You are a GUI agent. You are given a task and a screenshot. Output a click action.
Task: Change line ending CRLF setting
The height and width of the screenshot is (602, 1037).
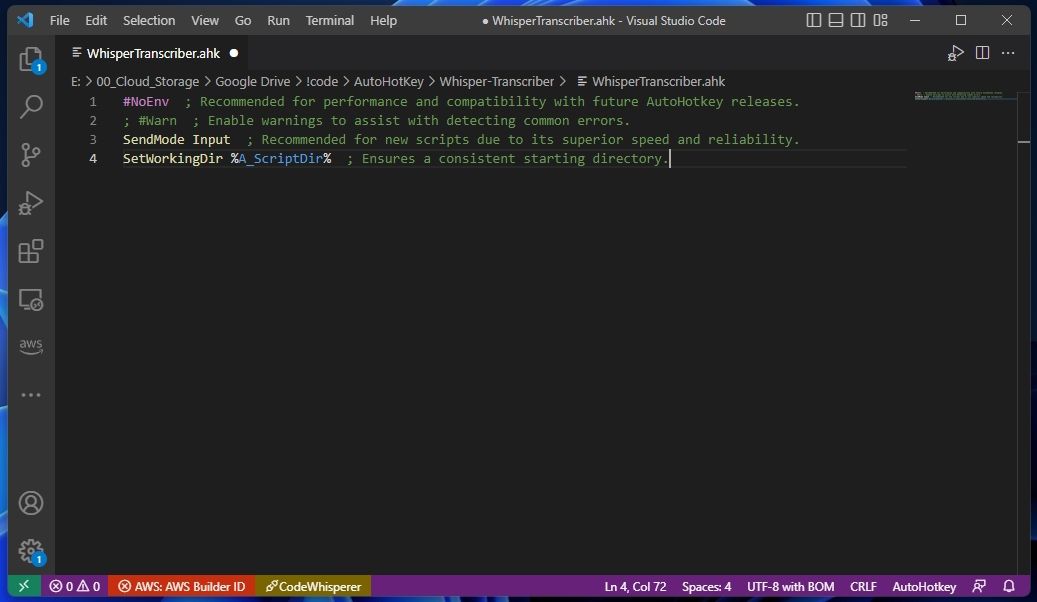coord(862,587)
